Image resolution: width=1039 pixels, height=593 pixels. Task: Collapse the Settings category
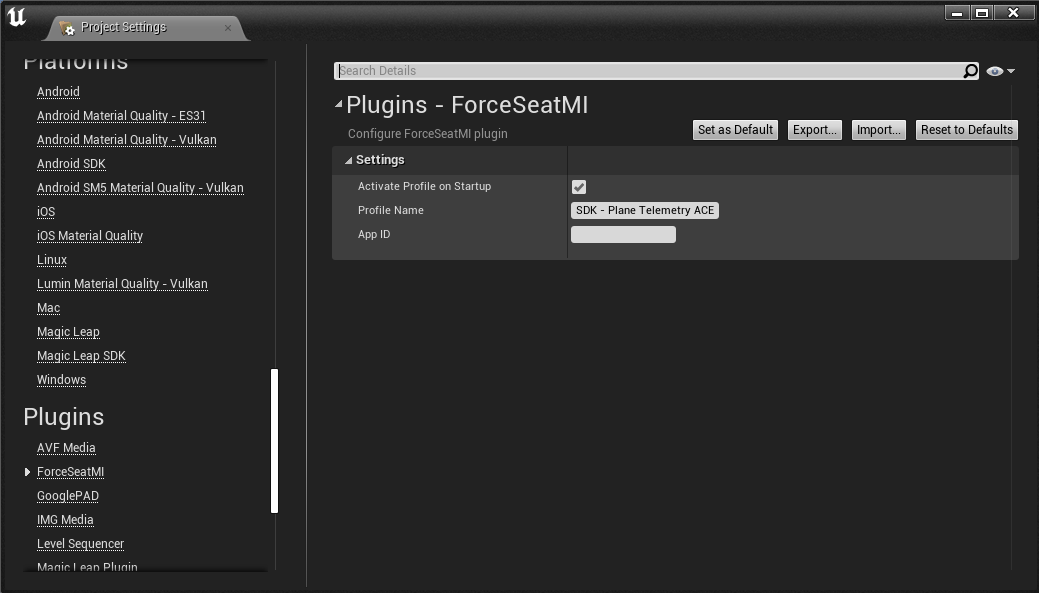(x=349, y=160)
